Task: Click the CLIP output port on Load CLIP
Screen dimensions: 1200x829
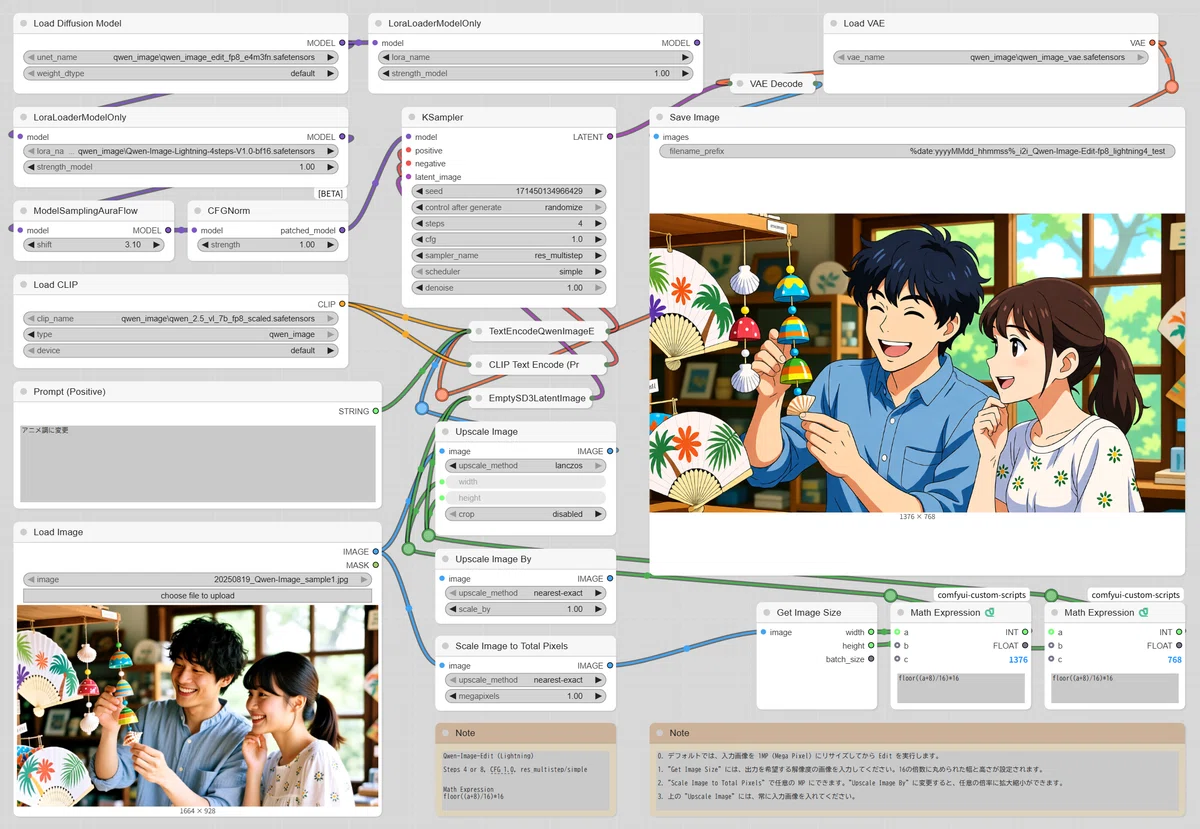Action: (x=342, y=304)
